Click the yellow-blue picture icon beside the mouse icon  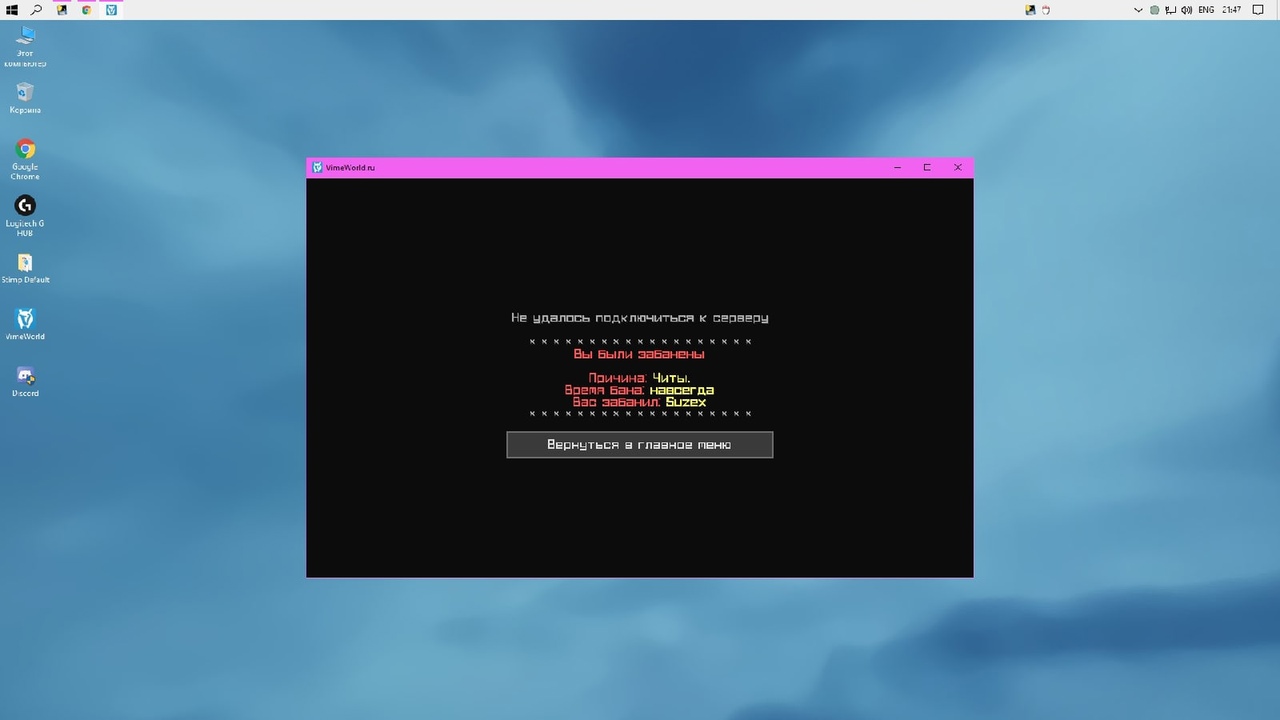[1030, 10]
